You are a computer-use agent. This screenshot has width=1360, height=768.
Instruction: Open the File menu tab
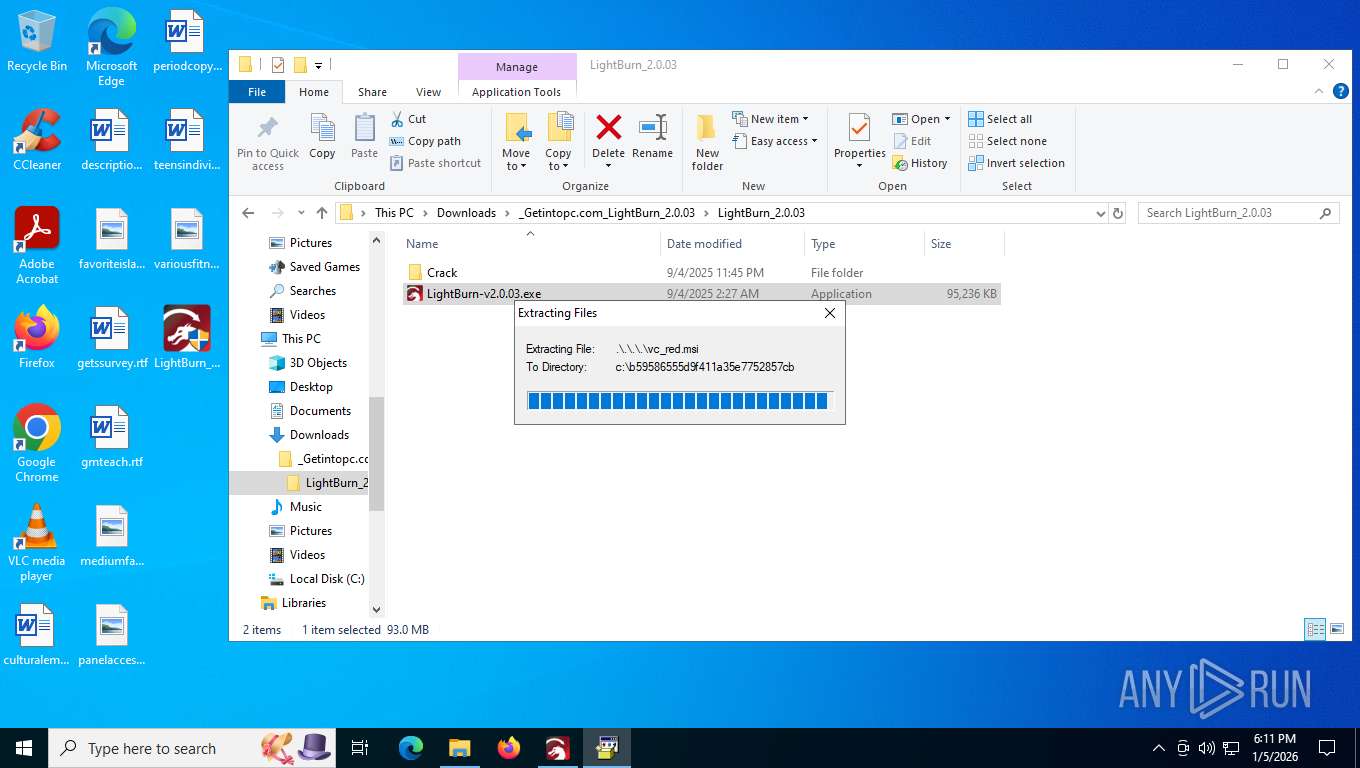coord(257,92)
